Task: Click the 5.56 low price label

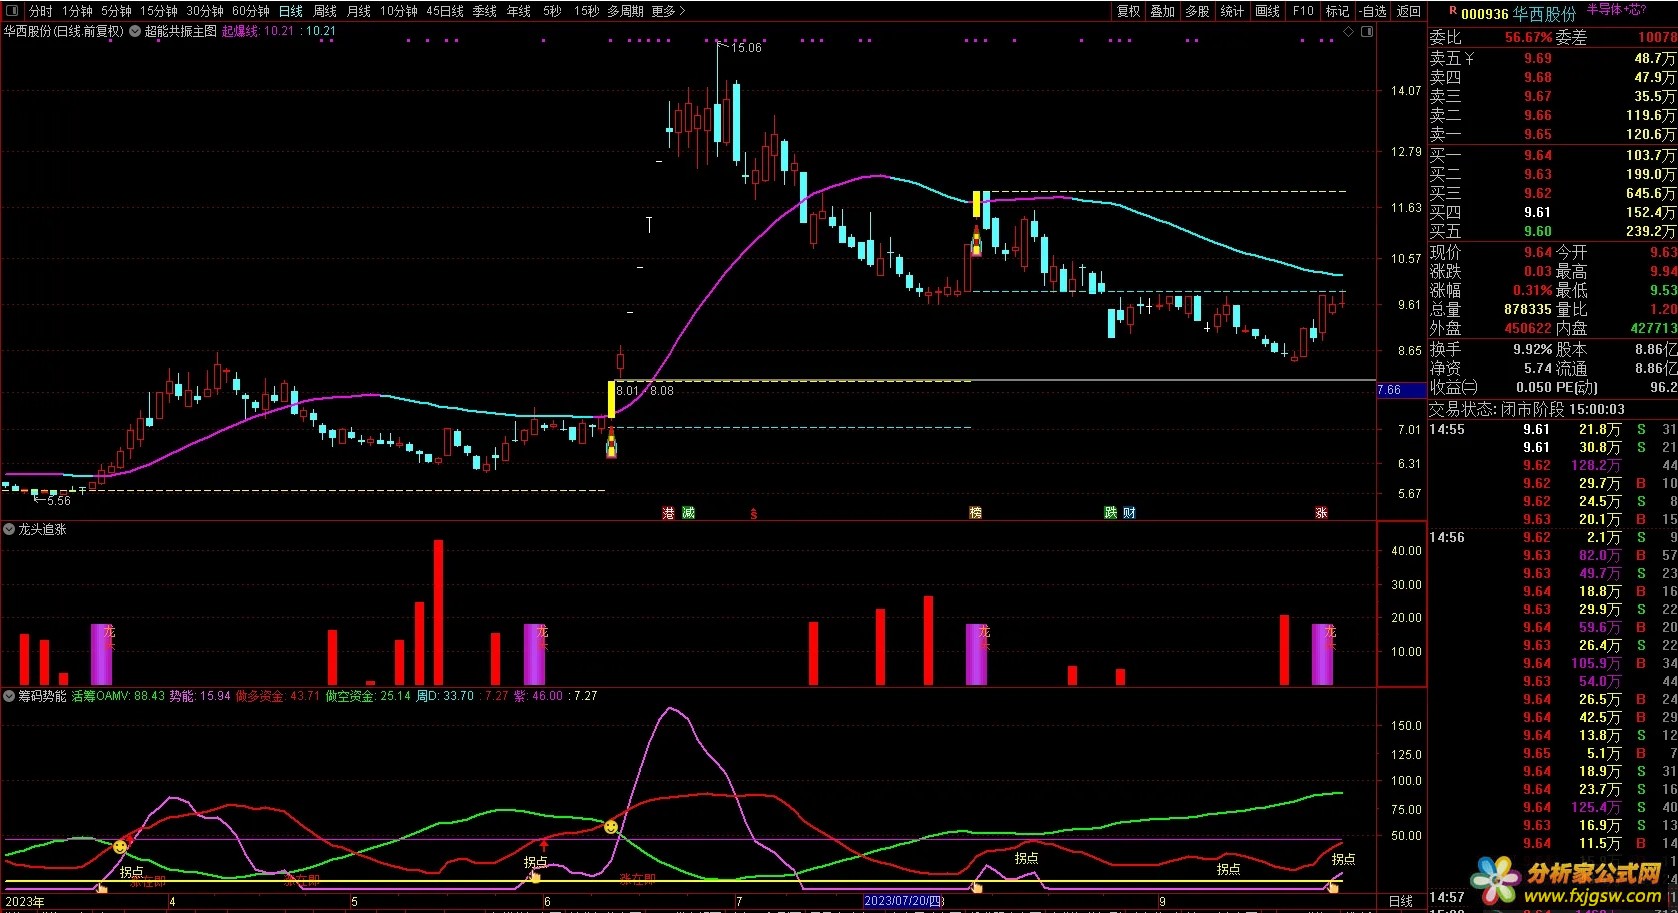Action: pyautogui.click(x=58, y=500)
